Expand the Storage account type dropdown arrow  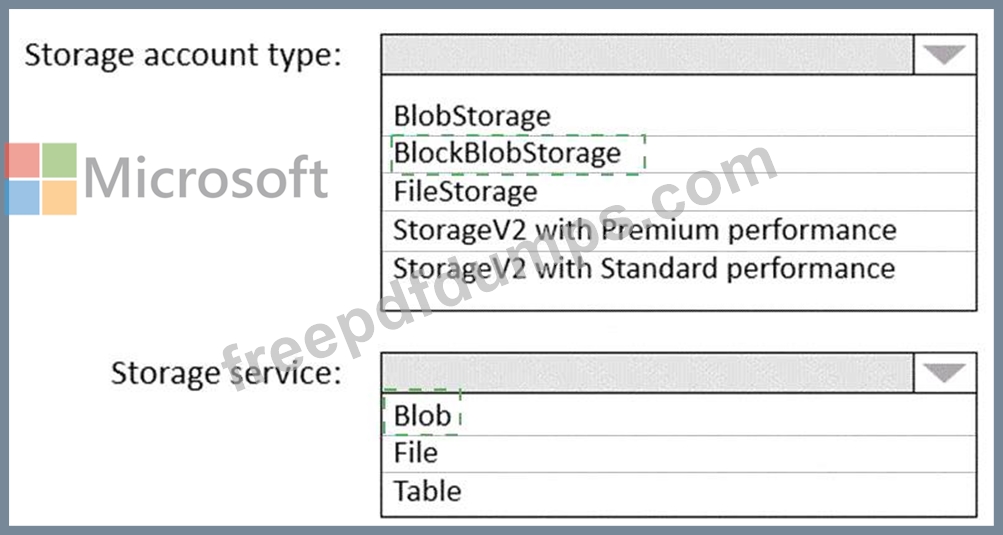pyautogui.click(x=944, y=55)
